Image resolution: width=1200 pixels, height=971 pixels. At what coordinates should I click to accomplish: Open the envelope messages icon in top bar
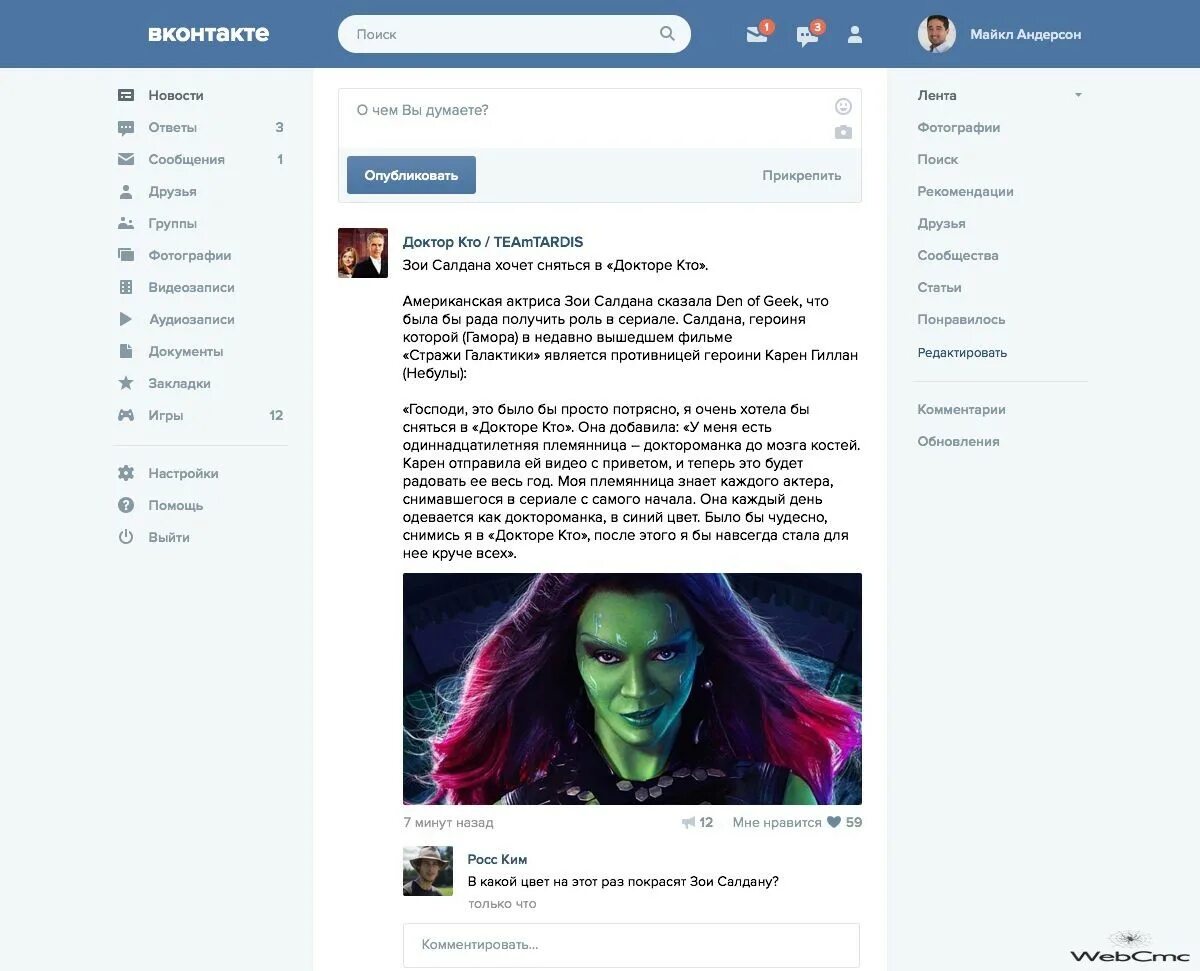755,34
